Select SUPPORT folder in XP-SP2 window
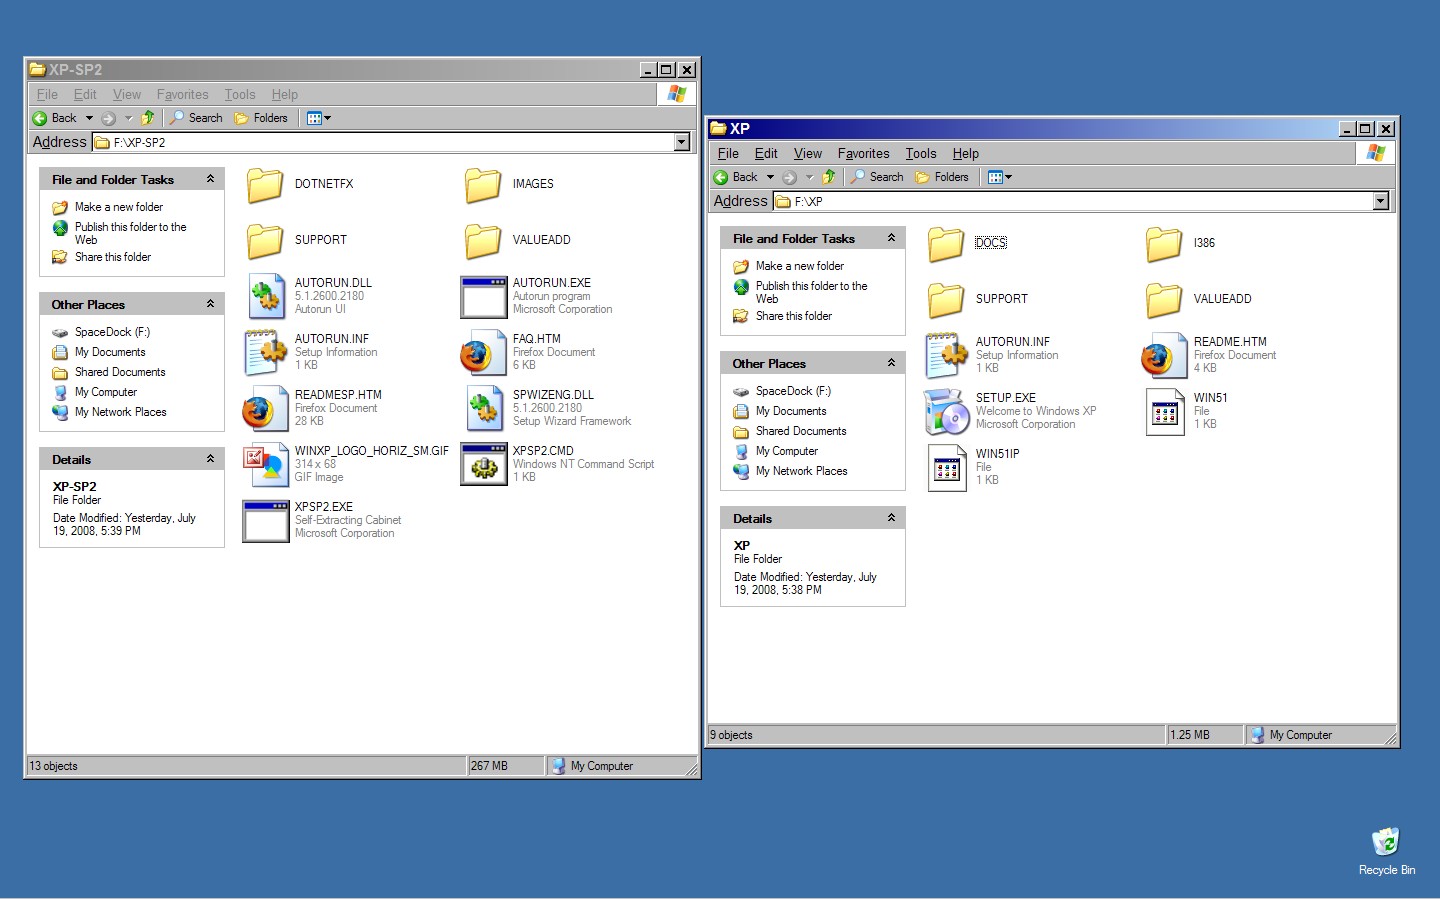The width and height of the screenshot is (1440, 900). 265,241
